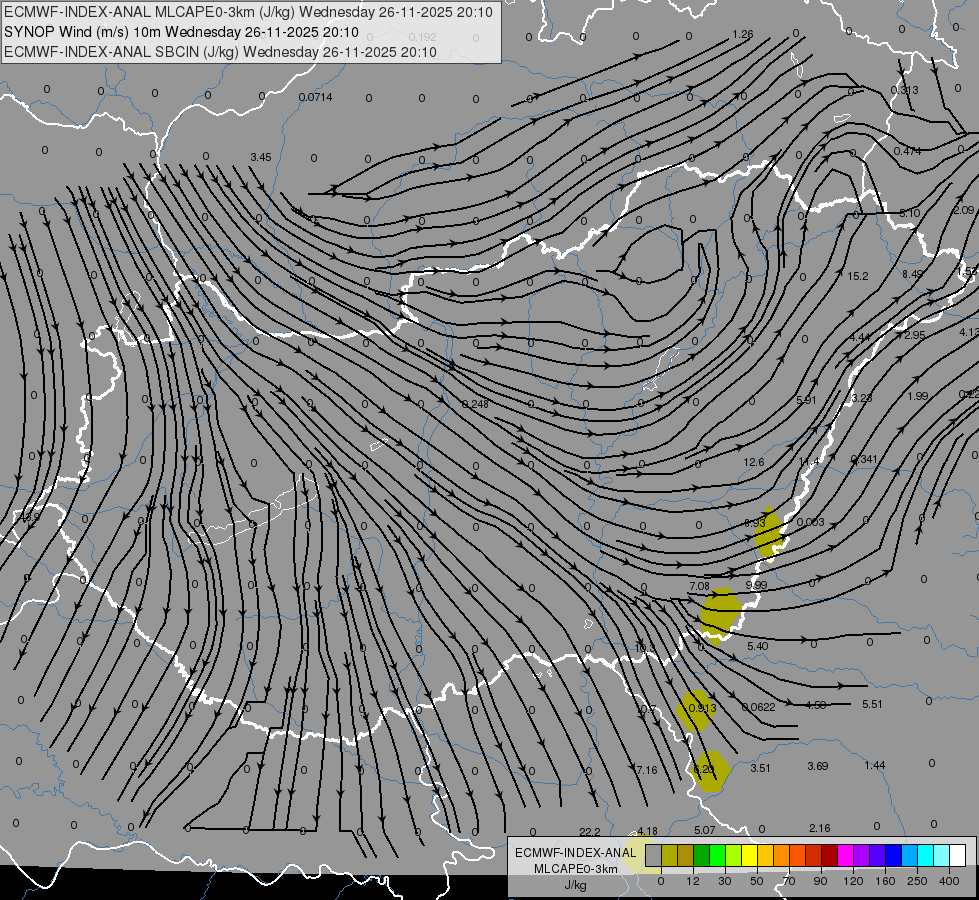The height and width of the screenshot is (900, 979).
Task: Select the map value 5.51
Action: point(872,705)
